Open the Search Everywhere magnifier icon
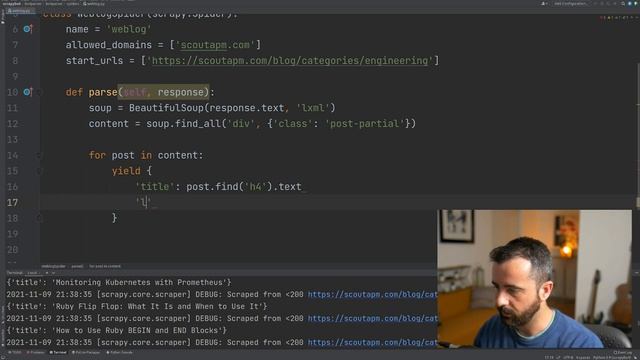Viewport: 640px width, 360px height. pos(623,4)
